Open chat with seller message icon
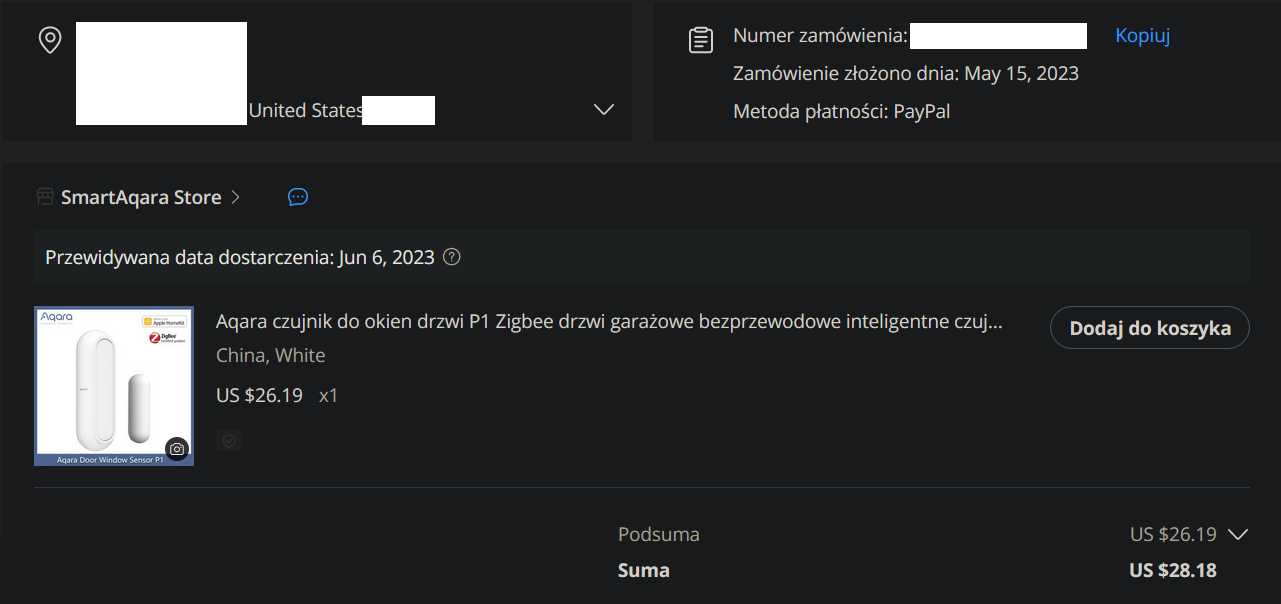1281x604 pixels. tap(297, 197)
